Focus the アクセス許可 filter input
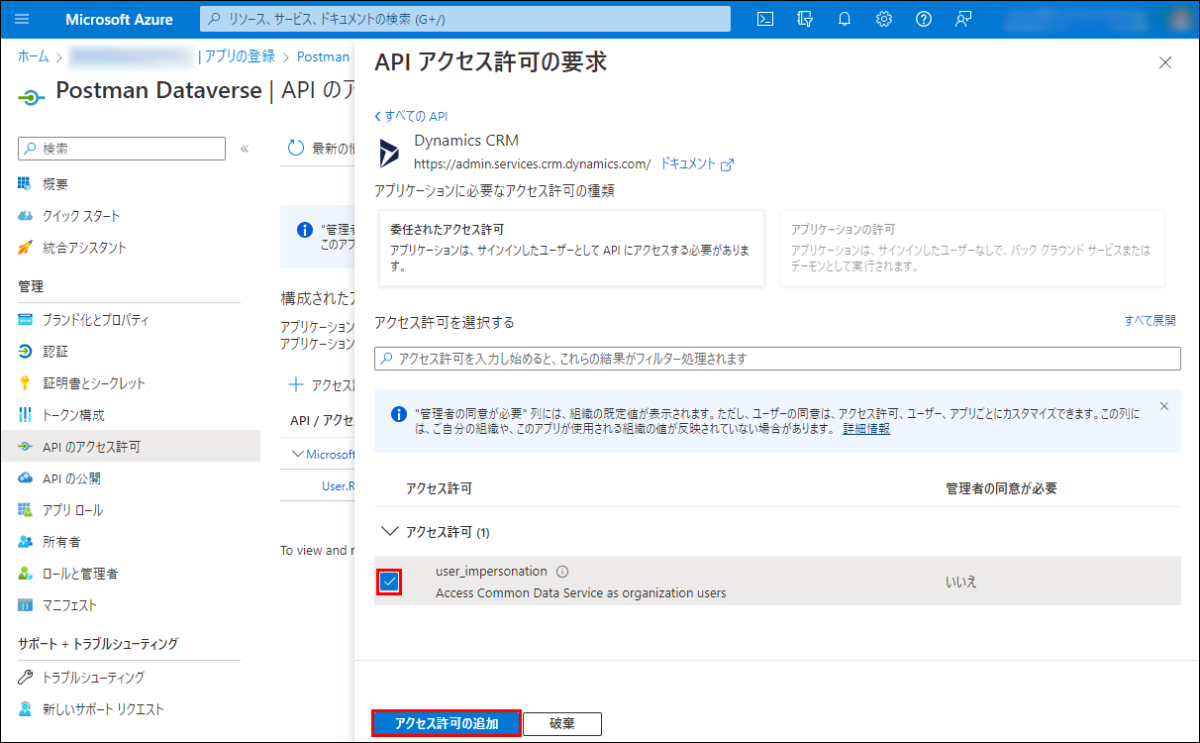 click(x=777, y=358)
